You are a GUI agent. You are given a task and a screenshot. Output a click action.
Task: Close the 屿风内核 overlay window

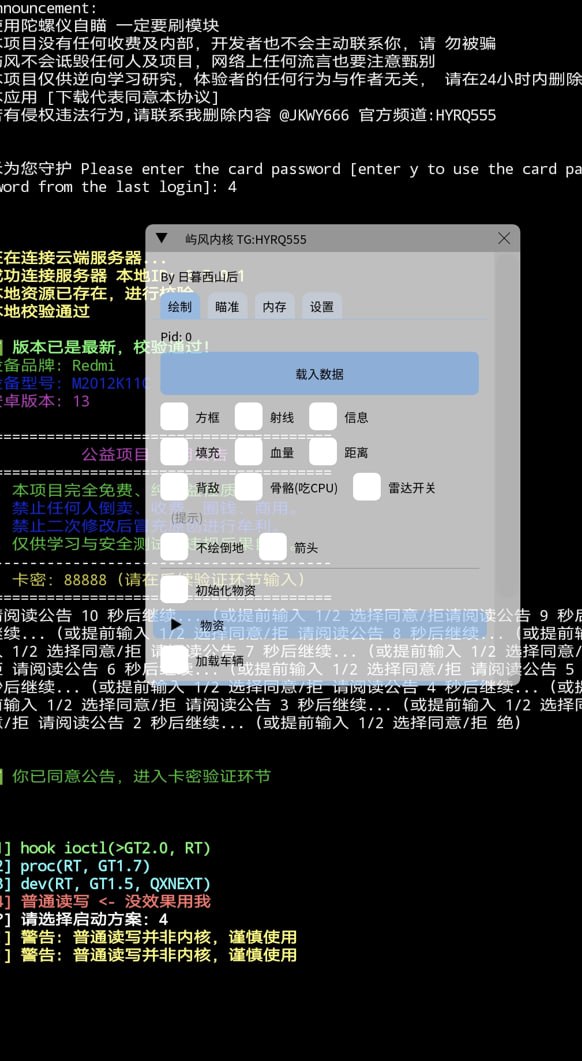pos(504,238)
